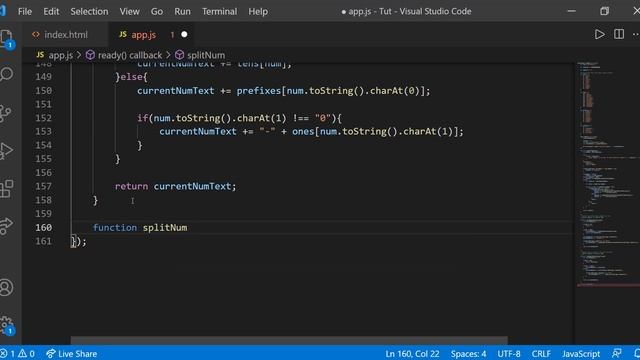Image resolution: width=640 pixels, height=360 pixels.
Task: Open the Terminal menu
Action: (219, 11)
